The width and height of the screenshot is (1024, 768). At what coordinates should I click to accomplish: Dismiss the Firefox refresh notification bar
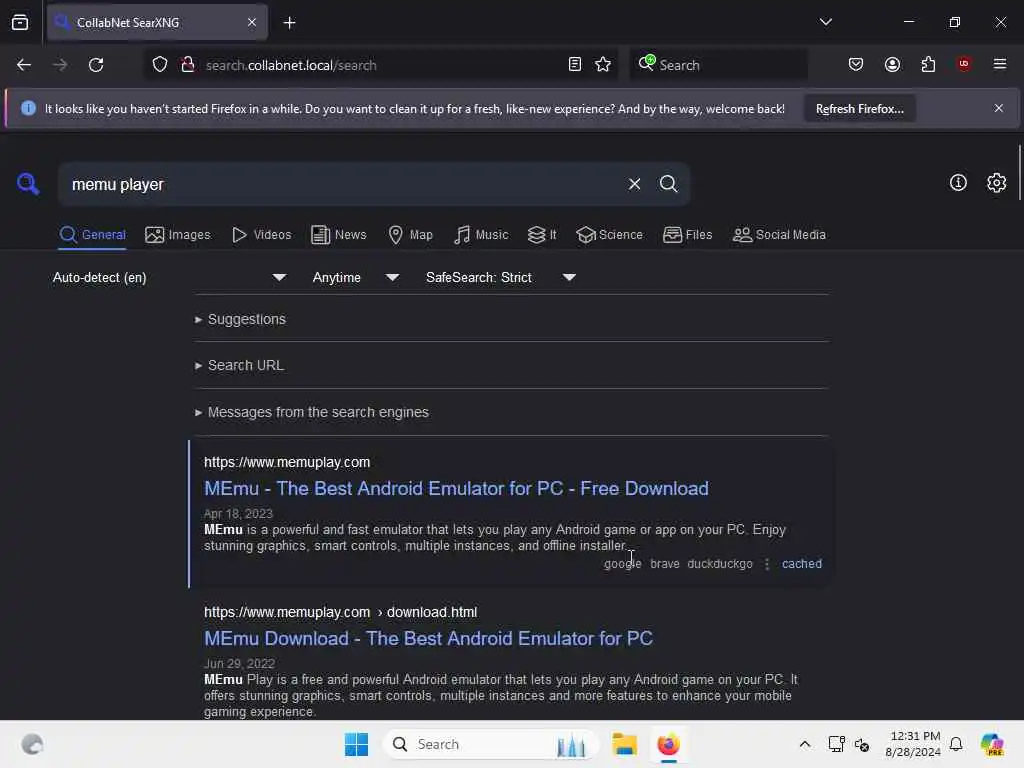pos(999,108)
